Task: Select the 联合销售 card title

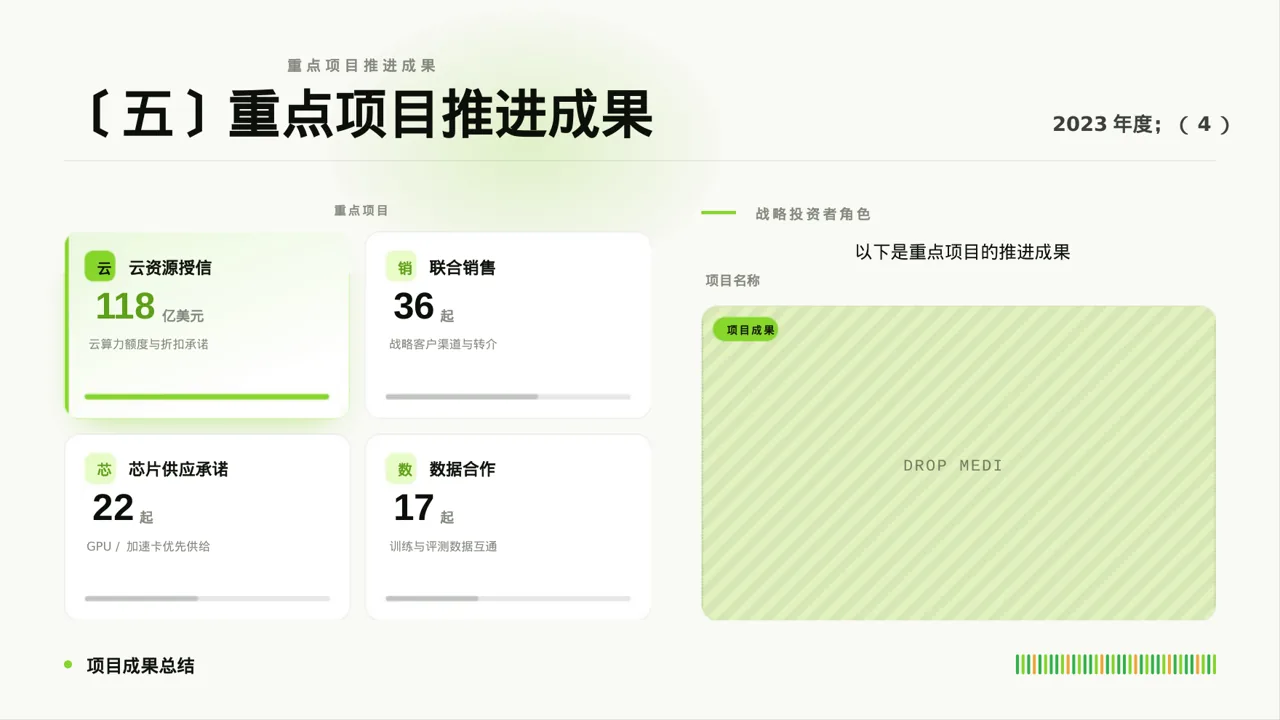Action: (462, 268)
